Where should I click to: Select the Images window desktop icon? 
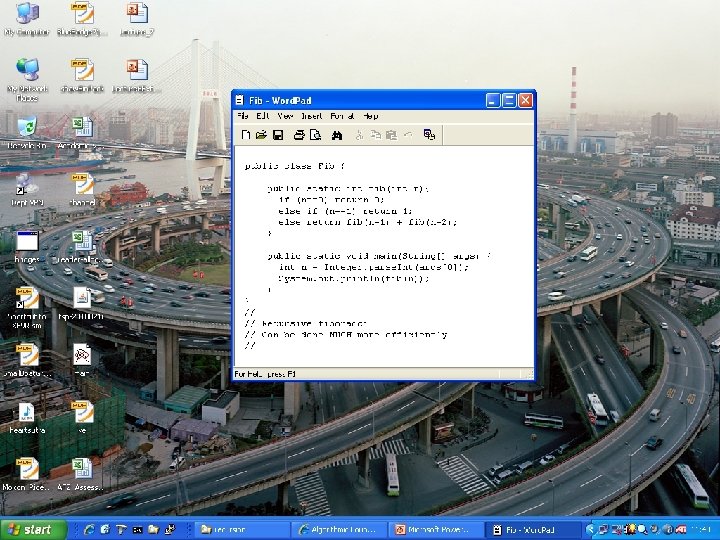click(27, 247)
